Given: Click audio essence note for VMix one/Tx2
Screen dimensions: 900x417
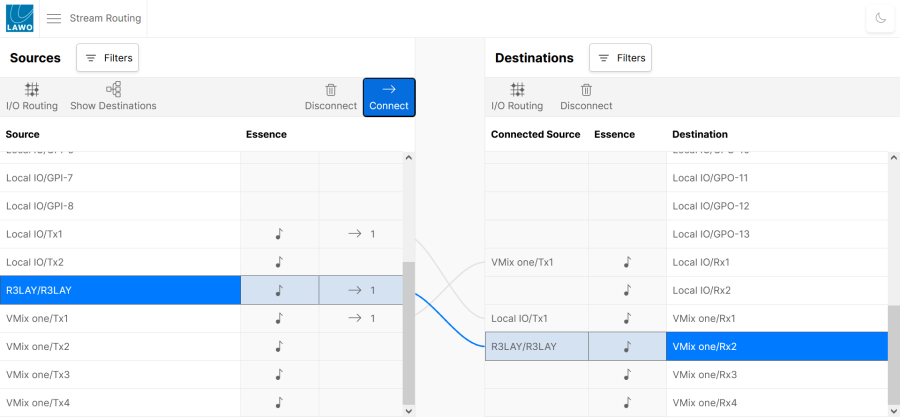Looking at the screenshot, I should [x=279, y=346].
